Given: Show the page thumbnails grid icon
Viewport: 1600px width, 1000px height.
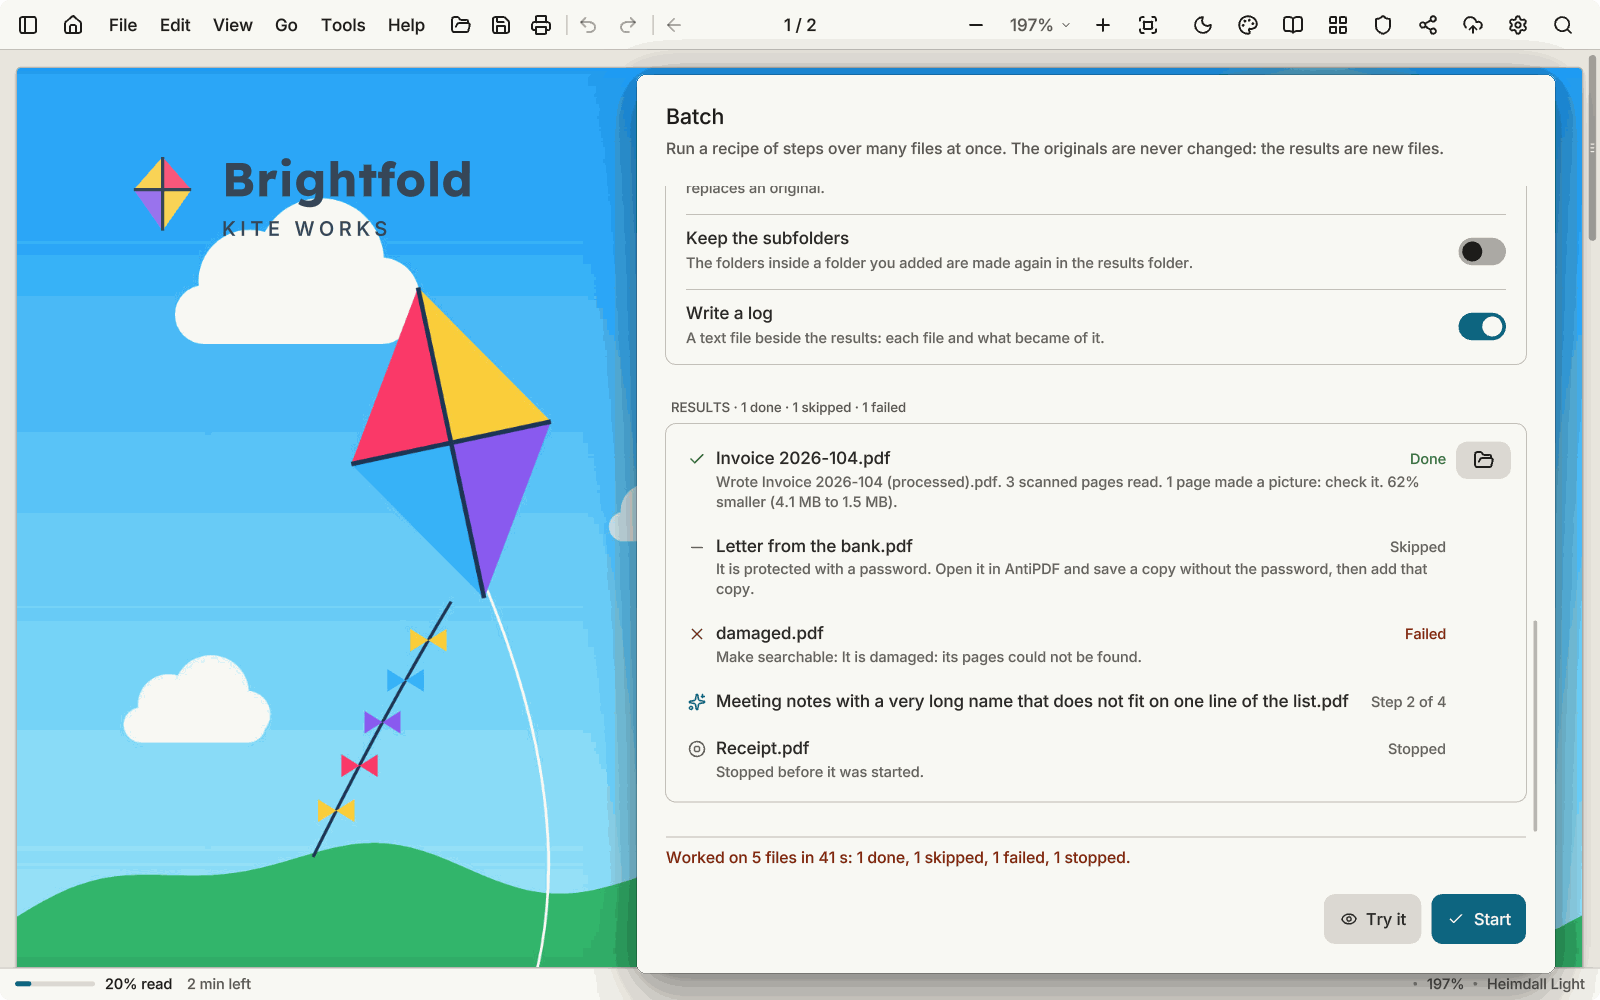Looking at the screenshot, I should (1338, 25).
